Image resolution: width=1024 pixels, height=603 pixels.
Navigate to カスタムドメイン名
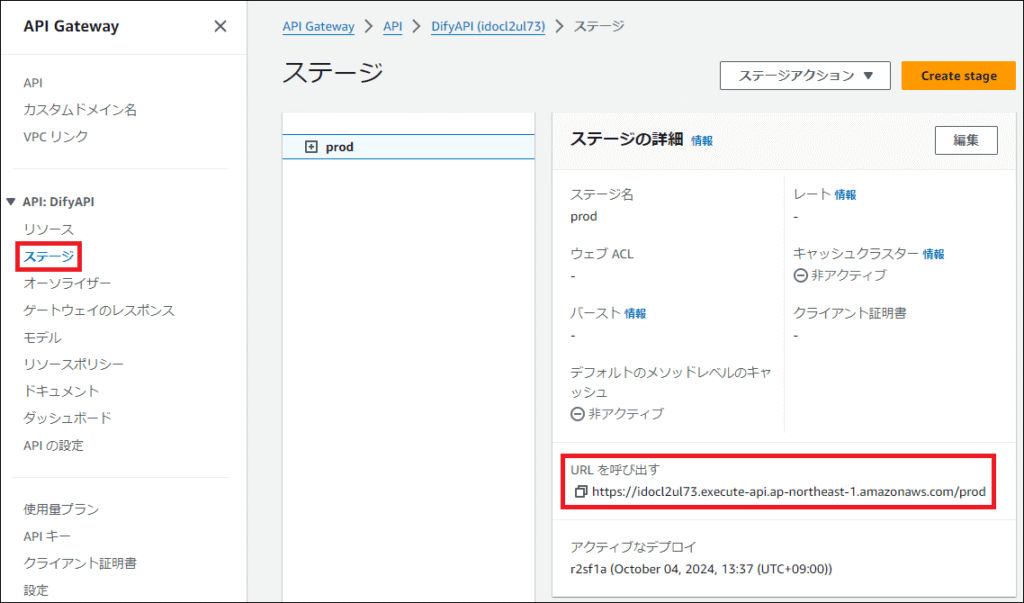click(80, 110)
